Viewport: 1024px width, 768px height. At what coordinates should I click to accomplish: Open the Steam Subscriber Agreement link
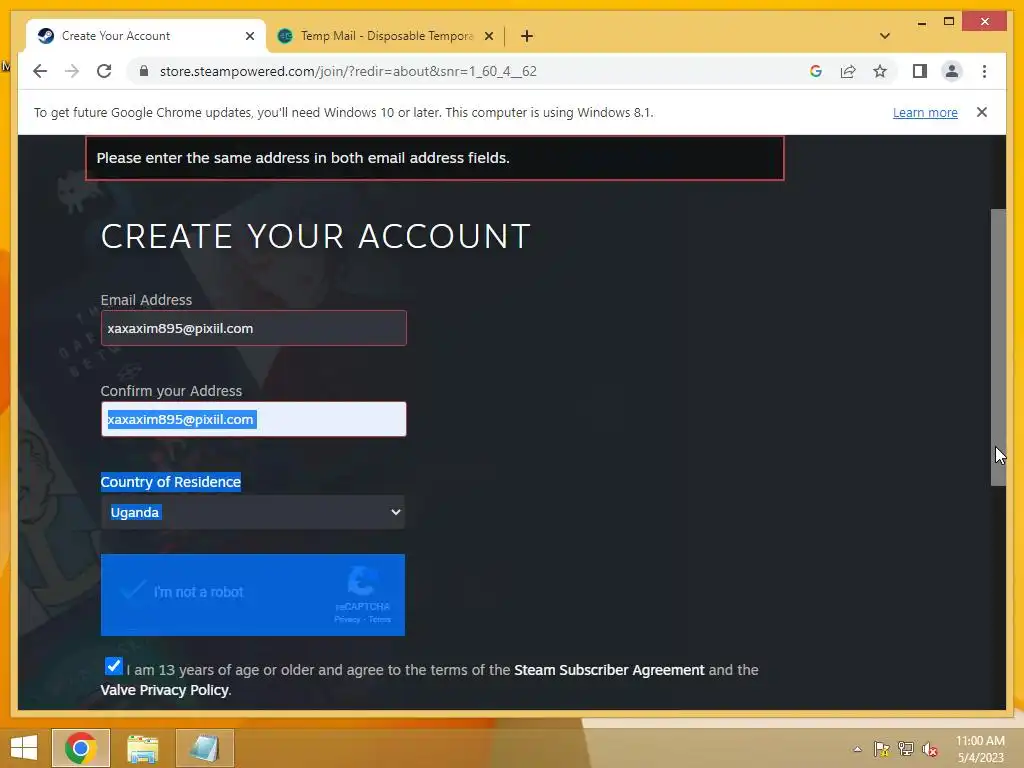[609, 670]
